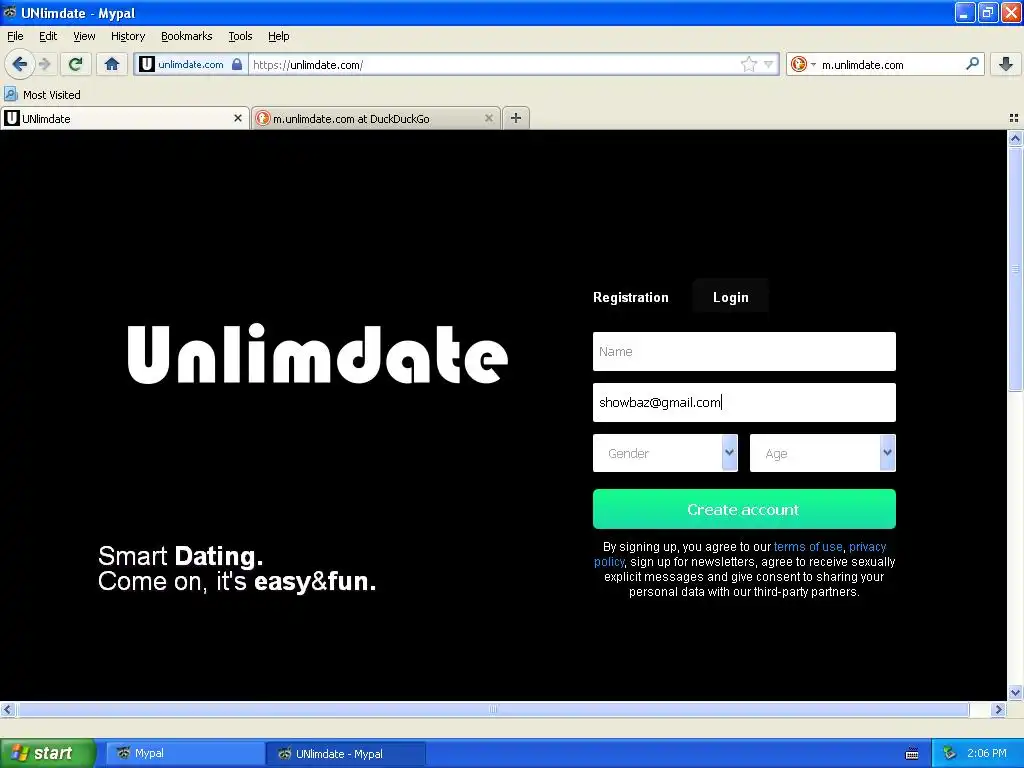
Task: Open the Bookmarks menu
Action: click(187, 36)
